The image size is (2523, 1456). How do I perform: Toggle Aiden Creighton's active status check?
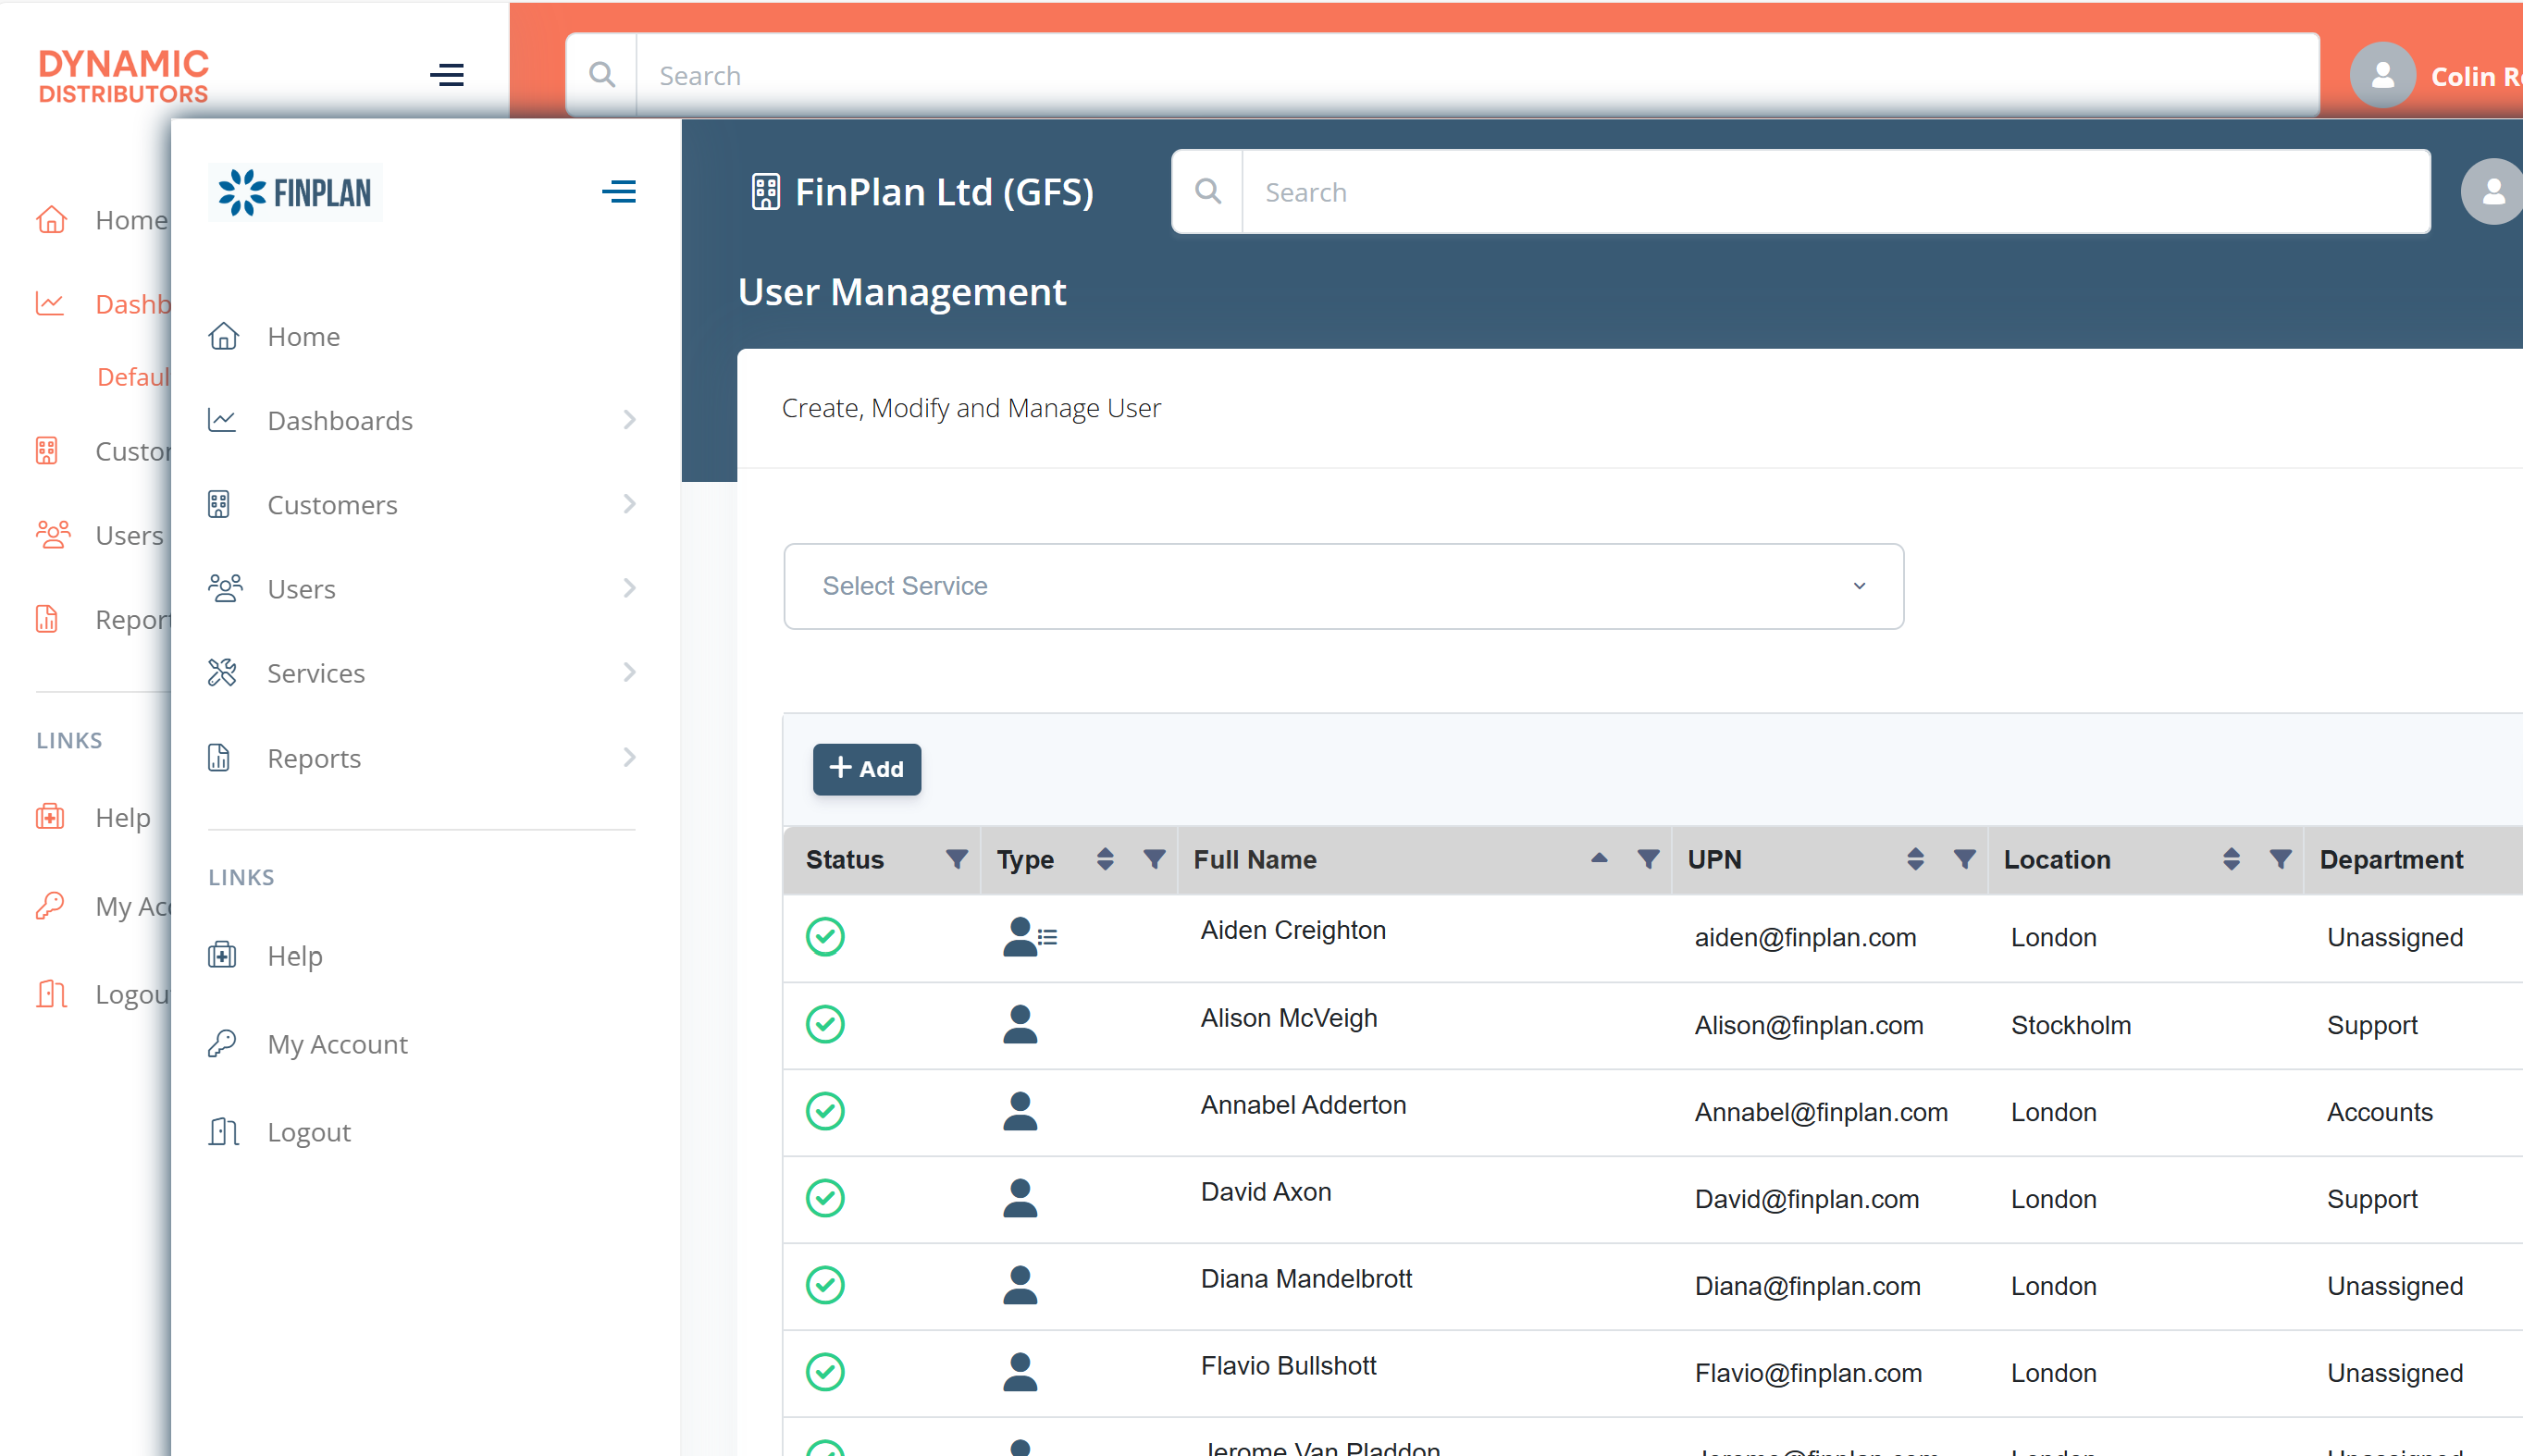pos(825,937)
